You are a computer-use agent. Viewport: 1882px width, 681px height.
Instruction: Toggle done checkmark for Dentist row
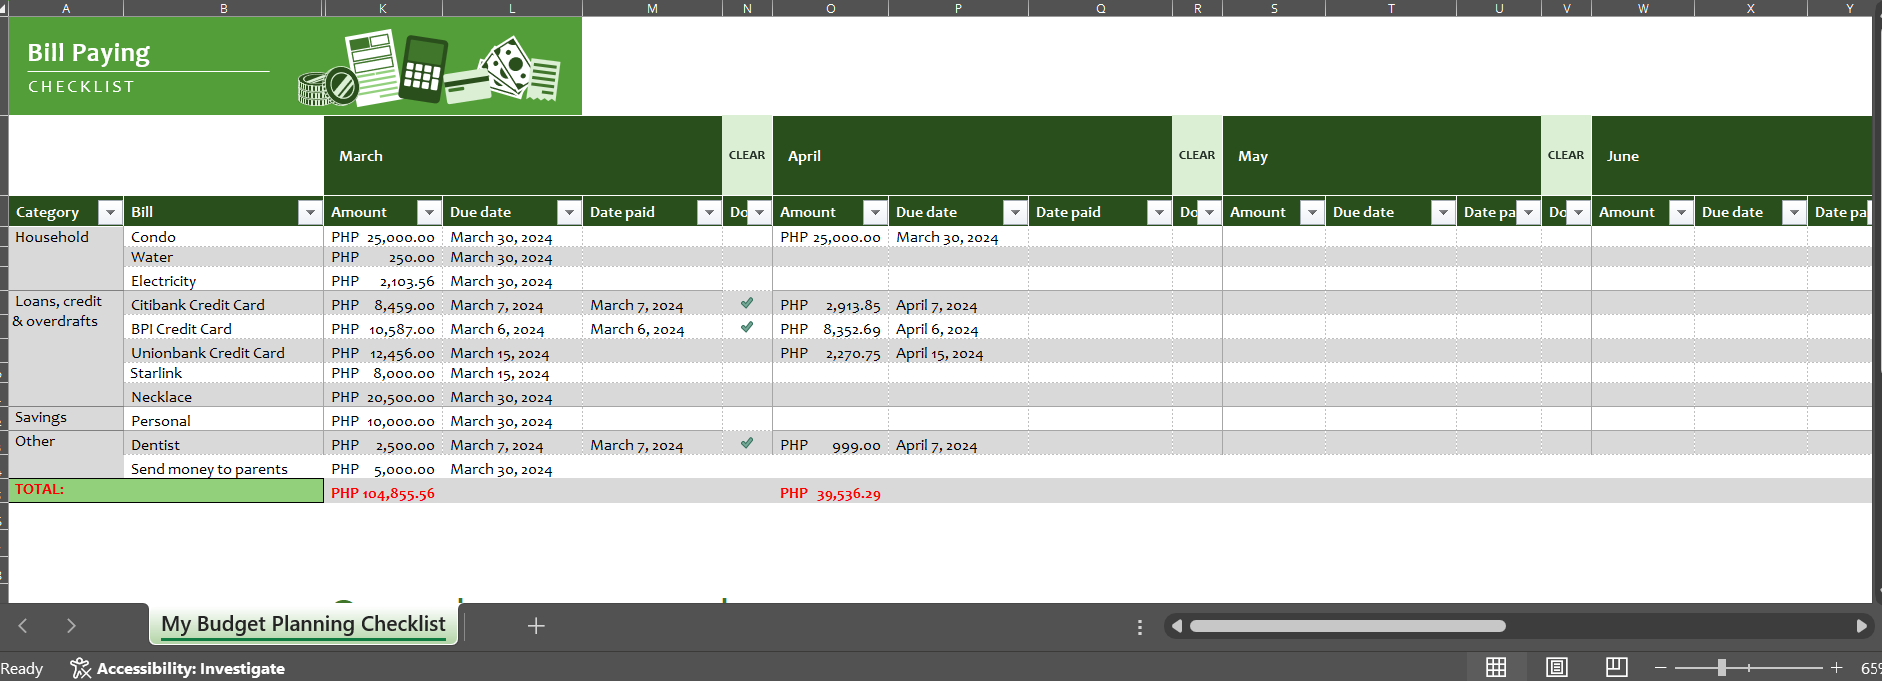(x=747, y=443)
